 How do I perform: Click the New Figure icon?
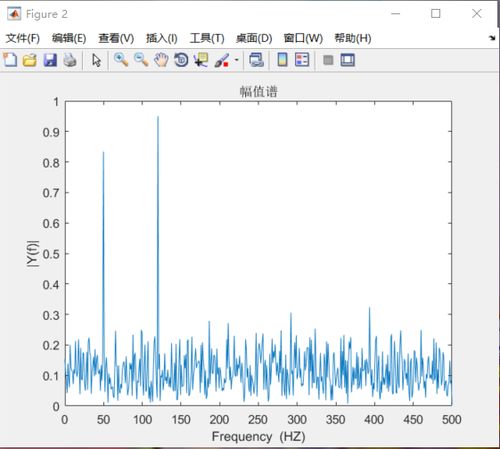(10, 60)
